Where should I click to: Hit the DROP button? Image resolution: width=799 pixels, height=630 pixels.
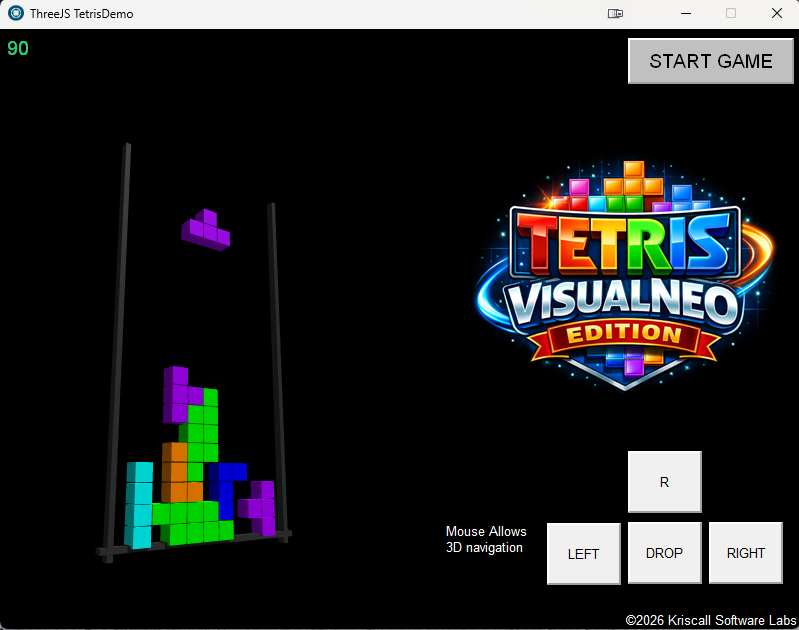coord(664,553)
